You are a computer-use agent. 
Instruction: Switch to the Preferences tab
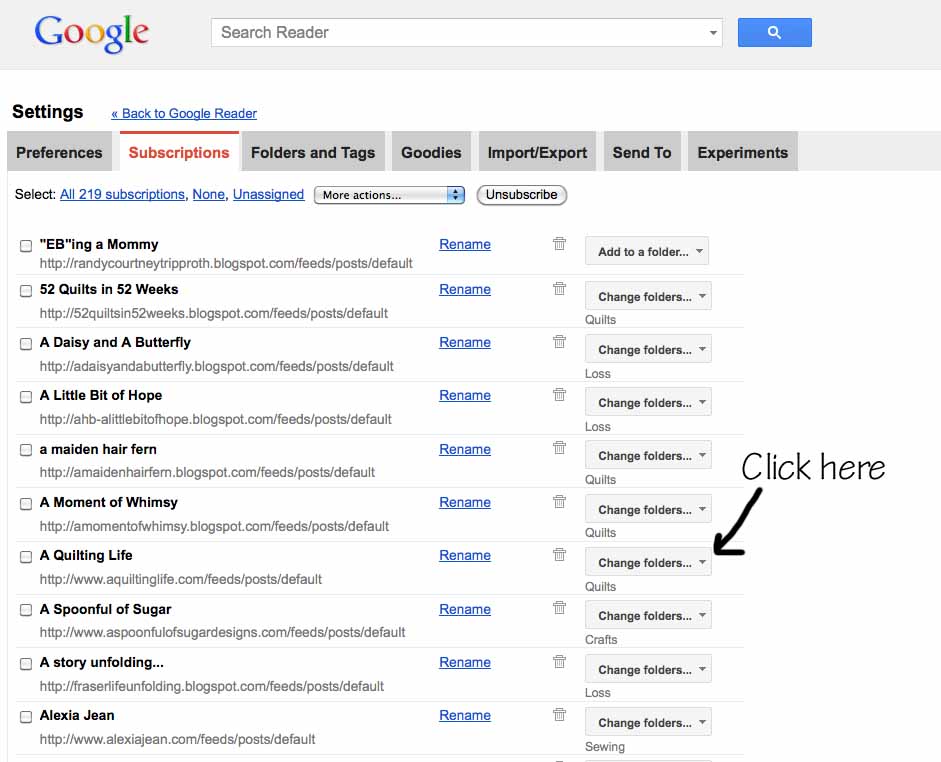tap(59, 151)
